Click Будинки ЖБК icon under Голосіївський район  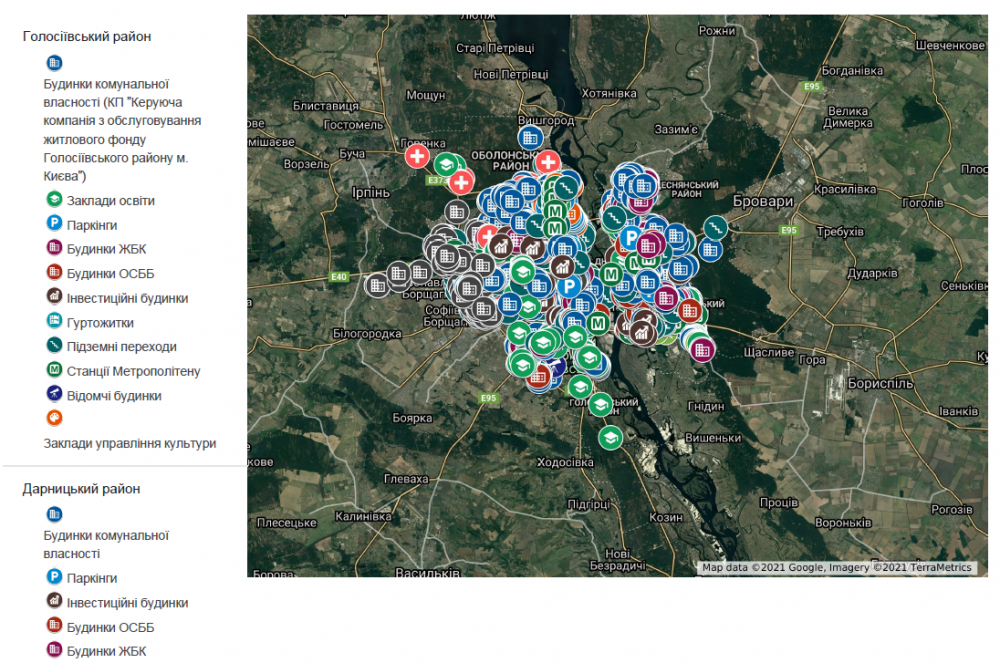tap(54, 249)
